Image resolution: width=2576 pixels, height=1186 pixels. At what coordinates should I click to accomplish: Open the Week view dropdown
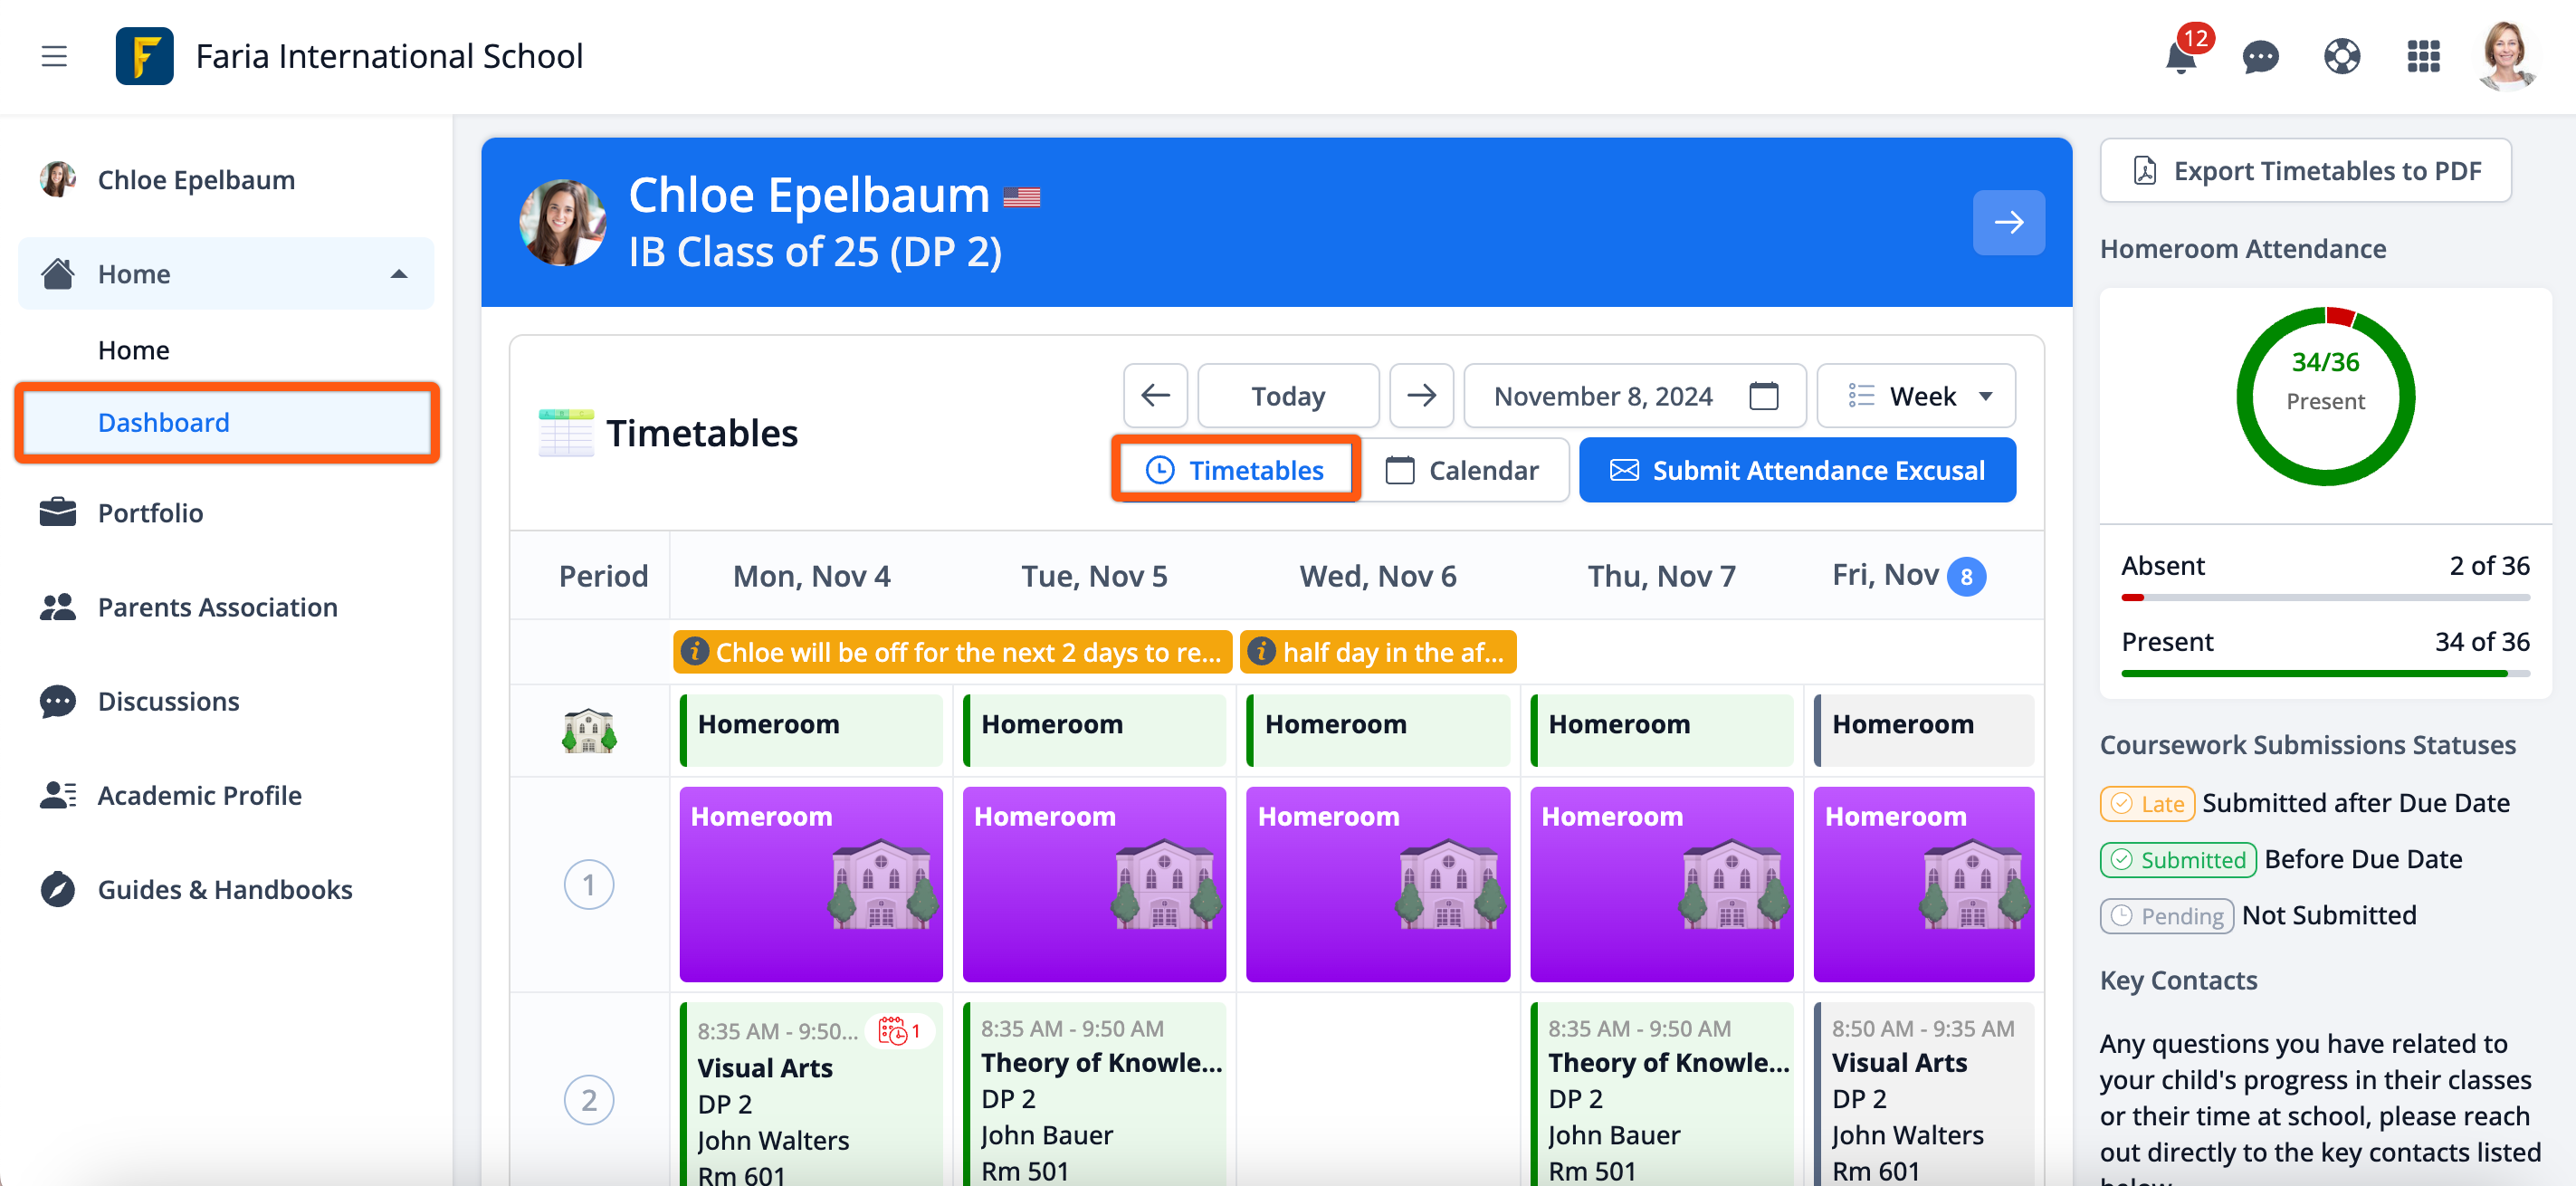click(x=1916, y=396)
